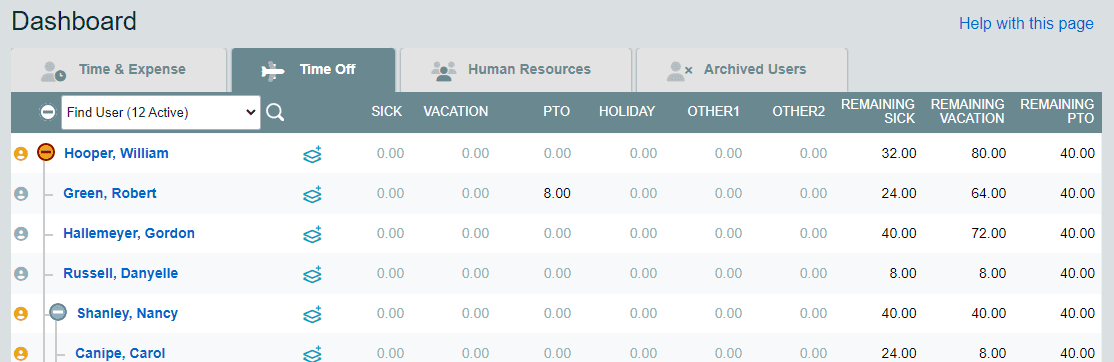This screenshot has height=362, width=1114.
Task: Open Hallemeyer, Gordon user link
Action: coord(129,234)
